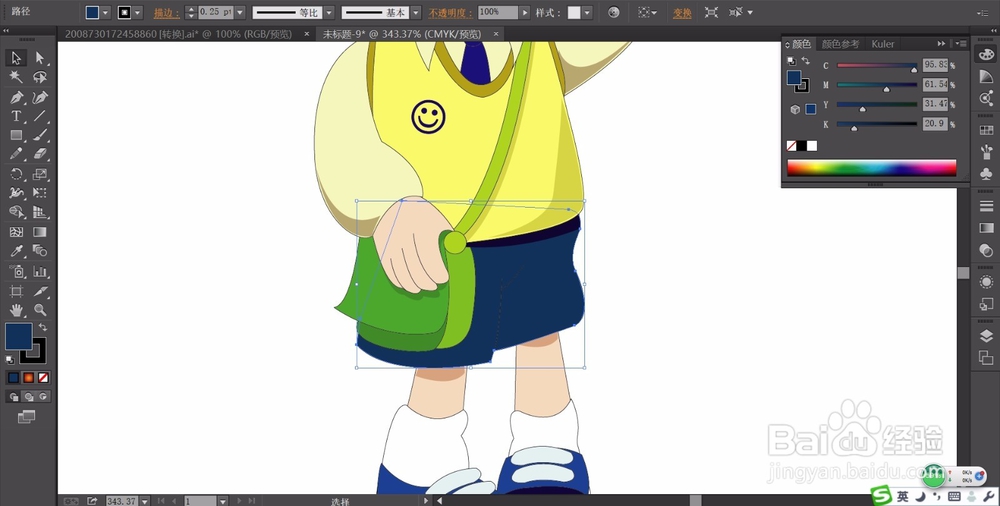Viewport: 1000px width, 506px height.
Task: Pick color from spectrum bar
Action: pos(871,167)
